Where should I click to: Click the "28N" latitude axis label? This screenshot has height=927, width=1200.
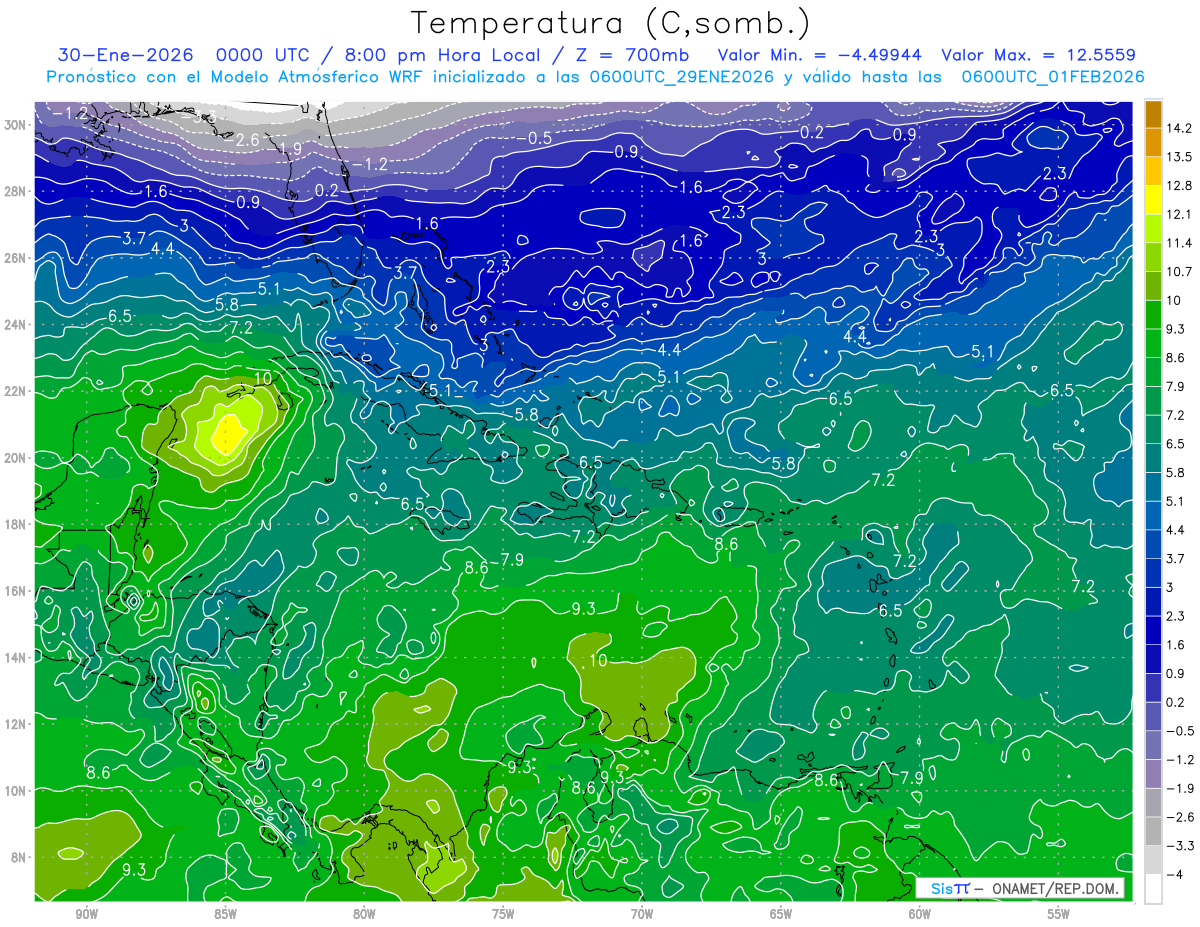(x=15, y=191)
